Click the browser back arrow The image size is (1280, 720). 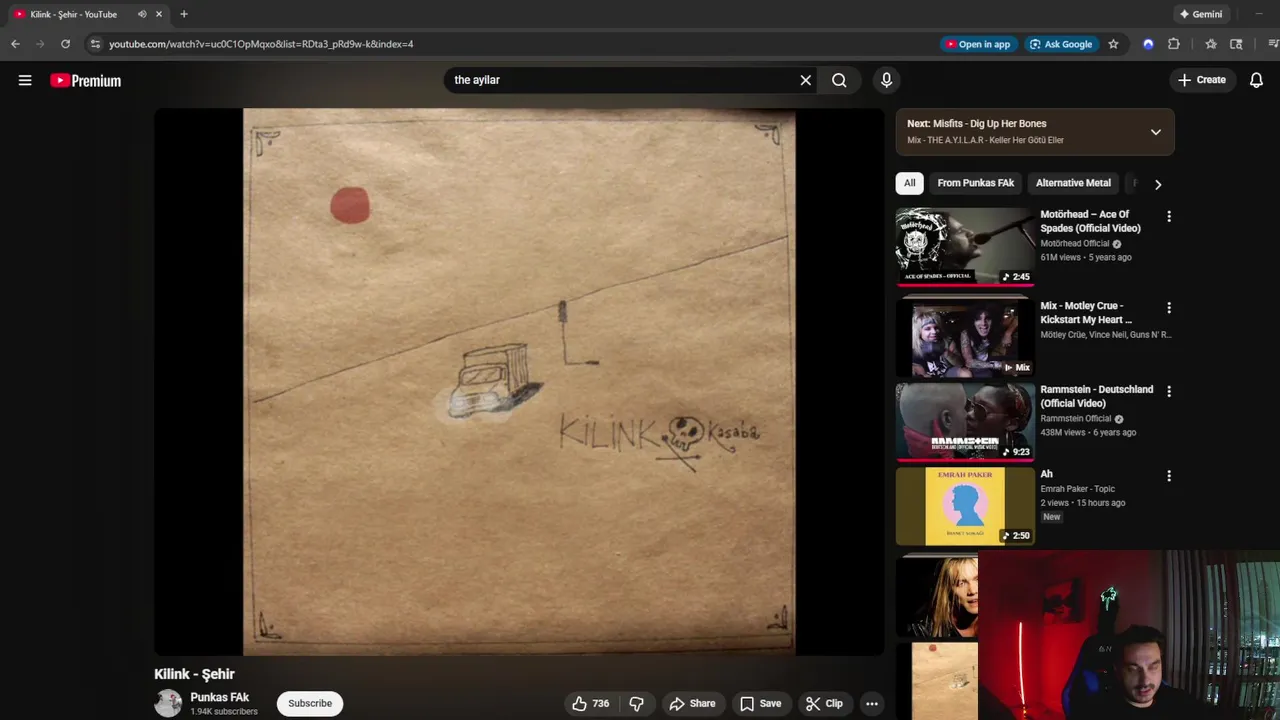click(x=15, y=44)
